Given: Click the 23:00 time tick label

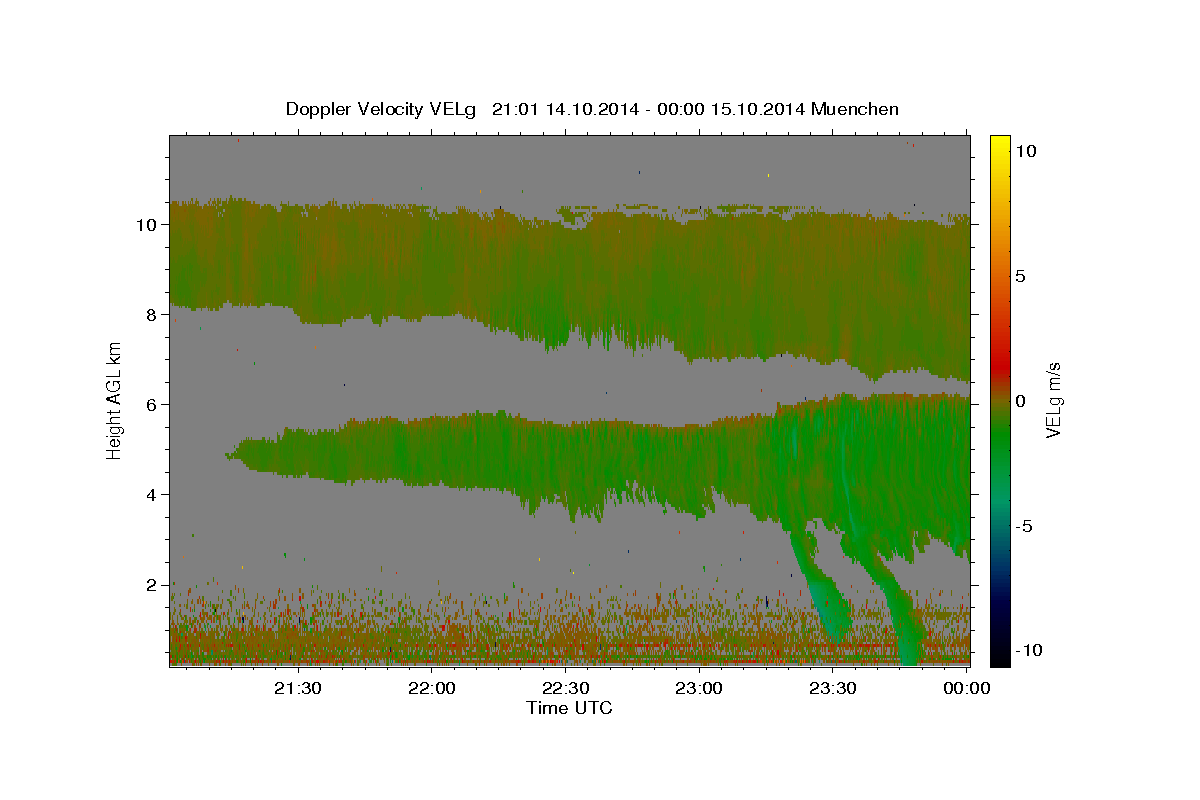Looking at the screenshot, I should coord(699,688).
